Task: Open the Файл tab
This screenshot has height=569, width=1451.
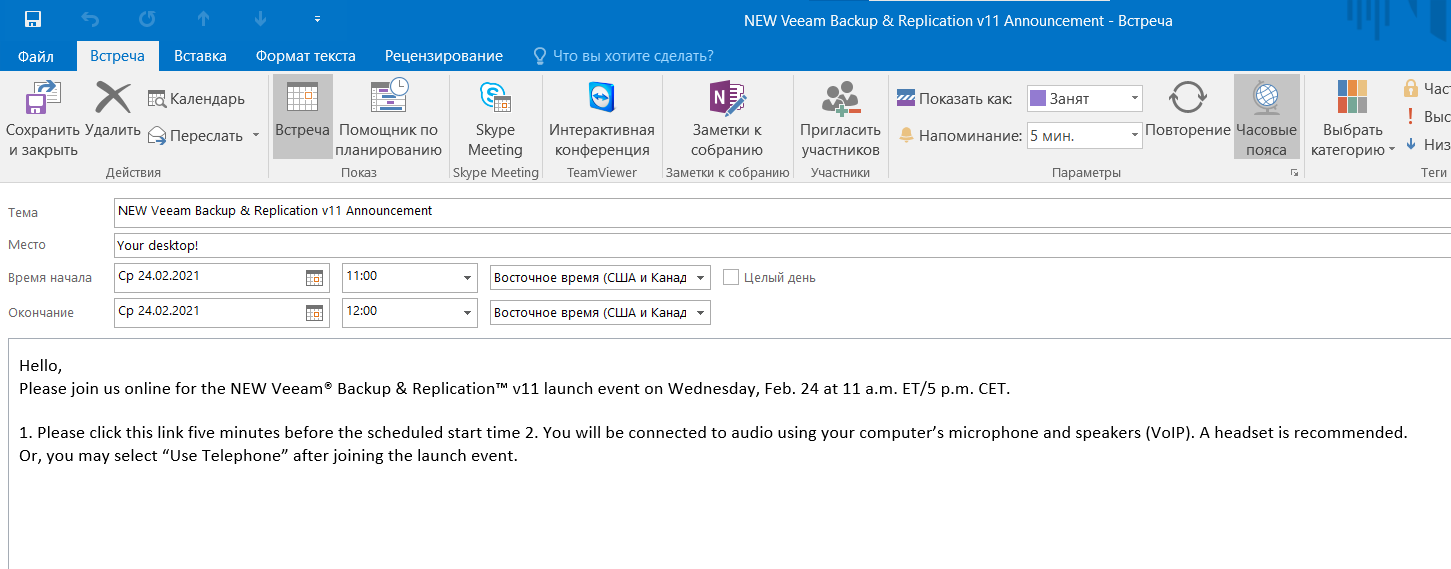Action: pyautogui.click(x=36, y=56)
